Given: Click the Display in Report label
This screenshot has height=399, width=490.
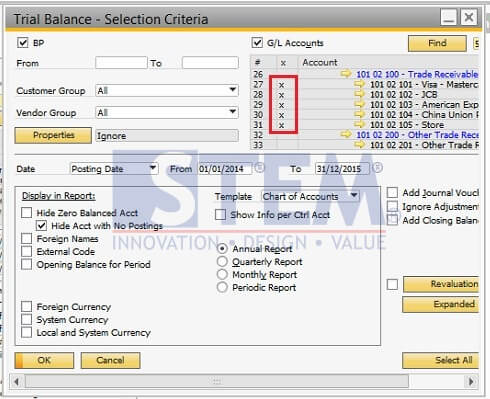Looking at the screenshot, I should point(59,196).
